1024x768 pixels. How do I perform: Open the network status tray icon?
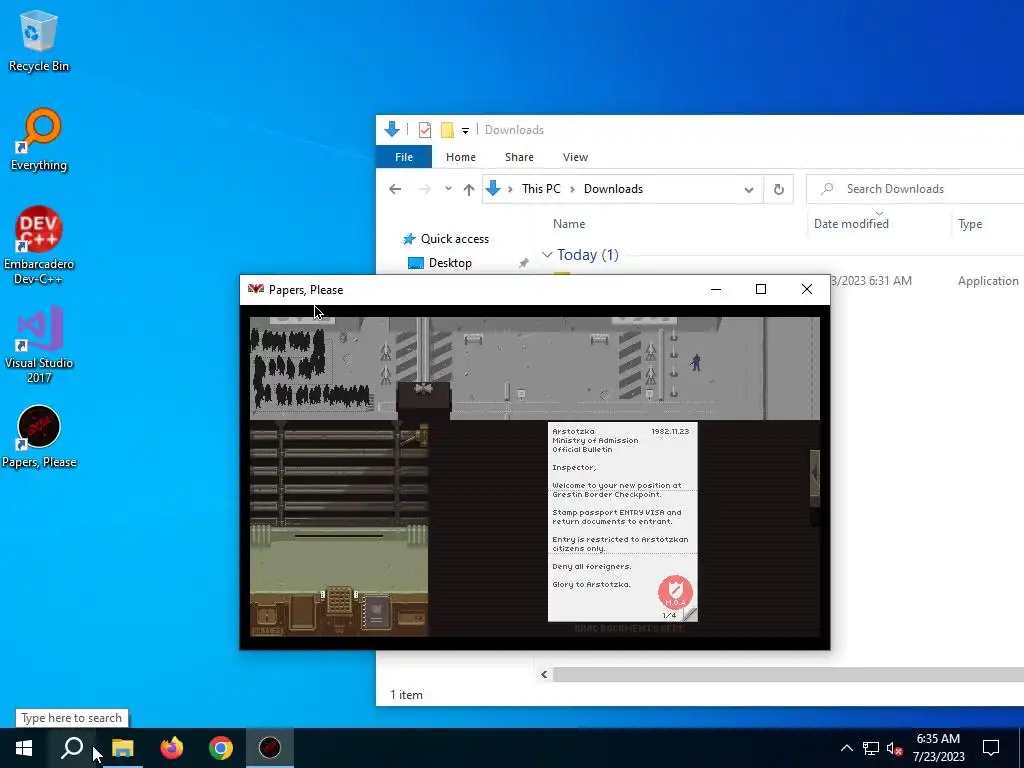click(871, 748)
